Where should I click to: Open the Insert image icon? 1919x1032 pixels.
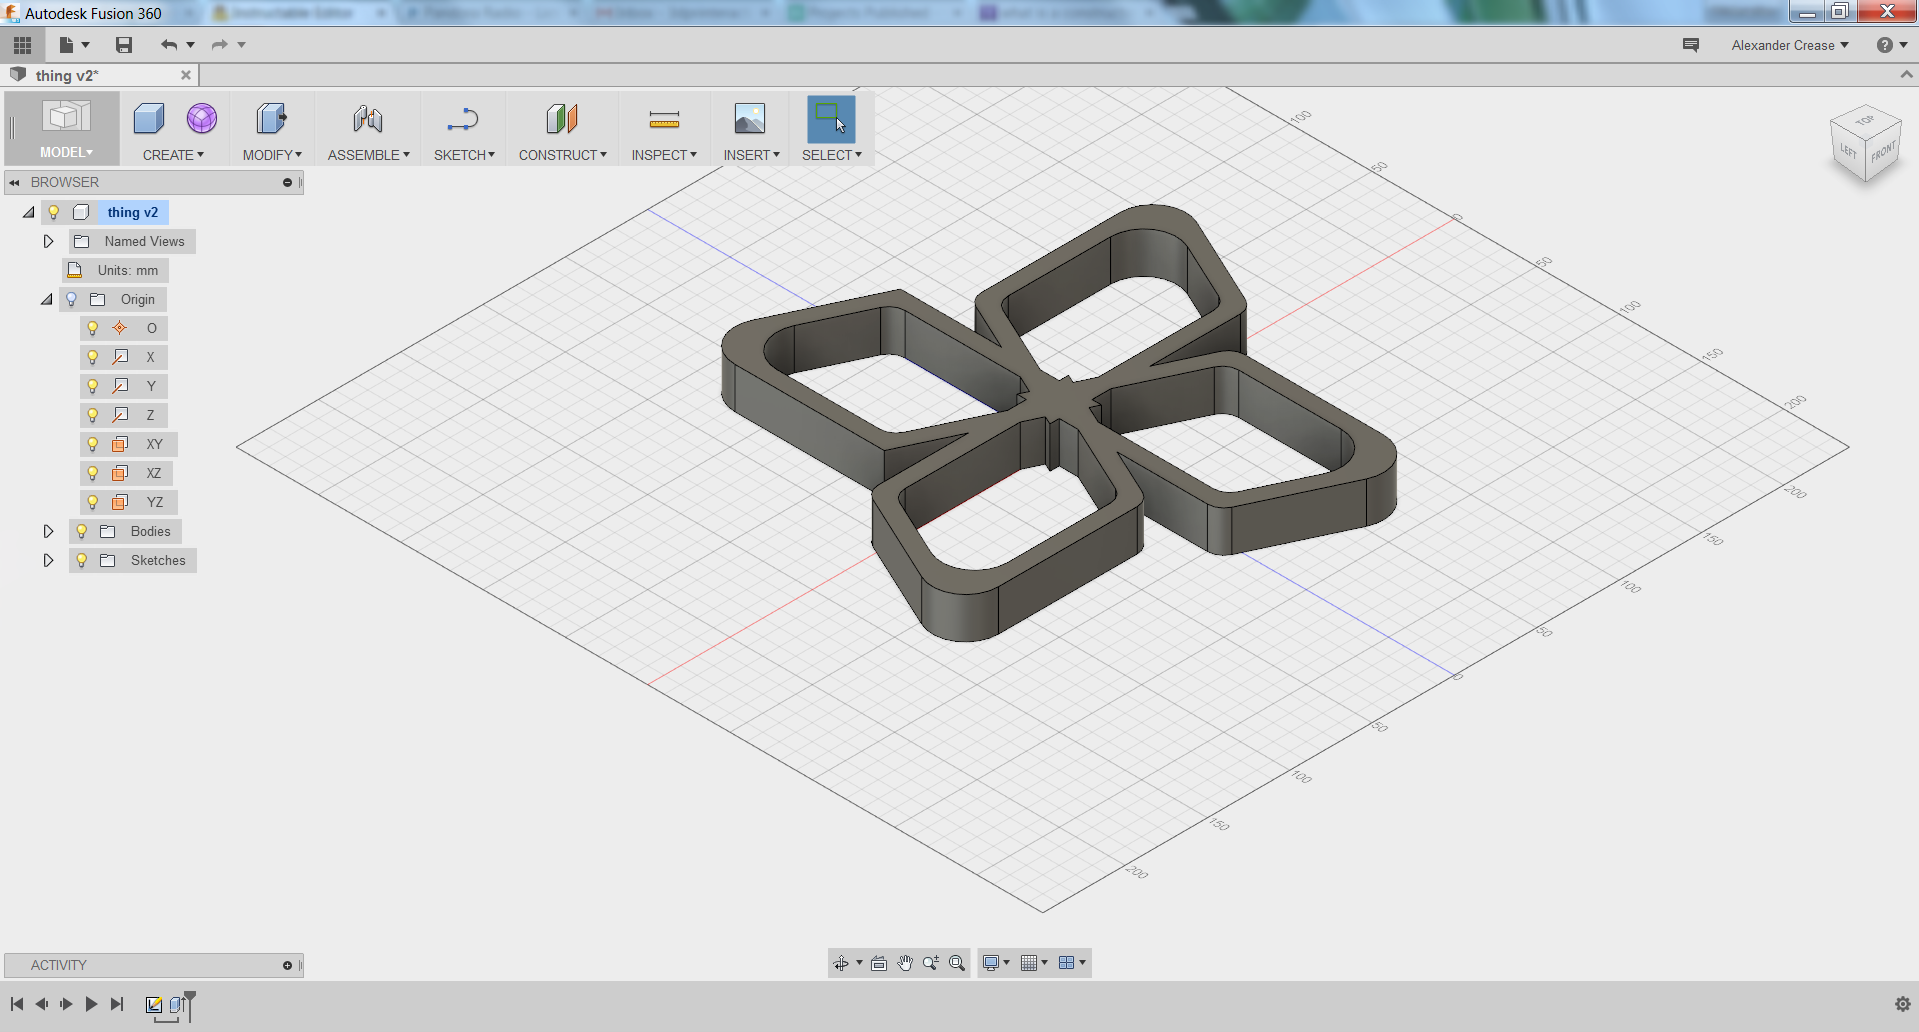tap(748, 118)
